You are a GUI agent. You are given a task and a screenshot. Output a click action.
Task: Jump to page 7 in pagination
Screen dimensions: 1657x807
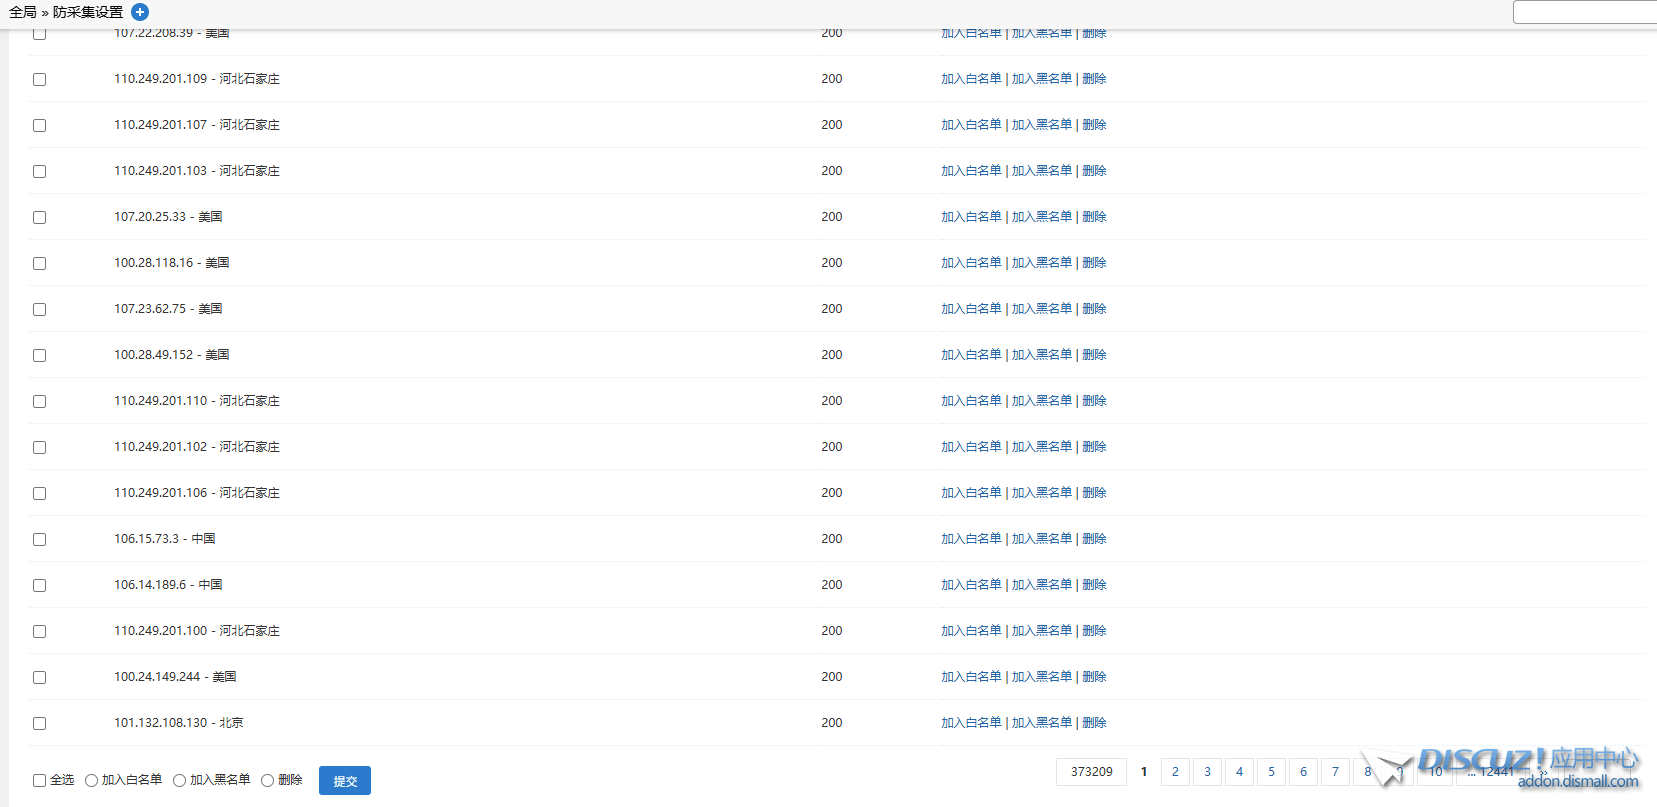coord(1335,772)
